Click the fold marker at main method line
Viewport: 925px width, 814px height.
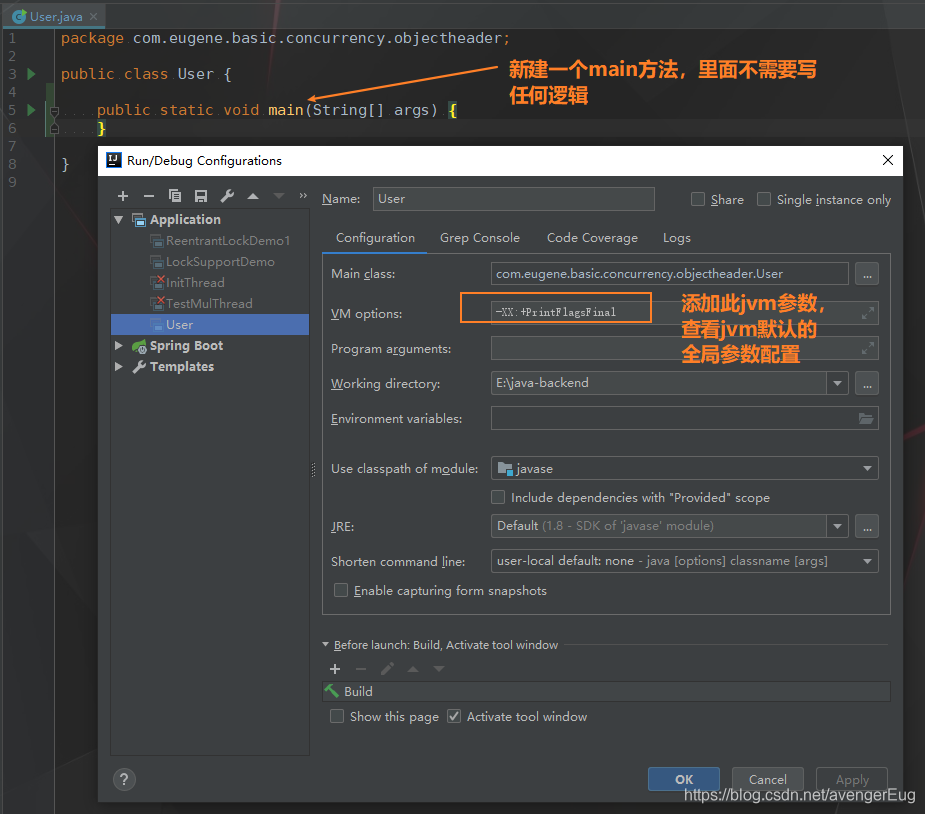[54, 110]
